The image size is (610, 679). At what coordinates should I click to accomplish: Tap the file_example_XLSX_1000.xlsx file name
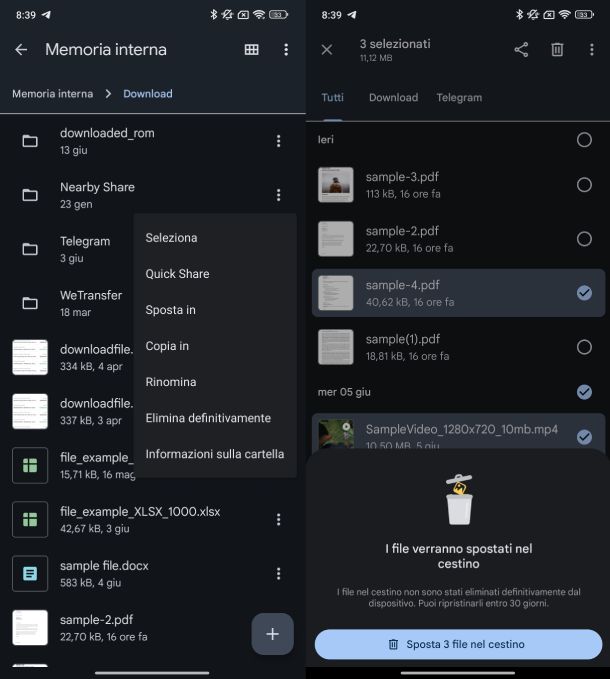(x=140, y=511)
